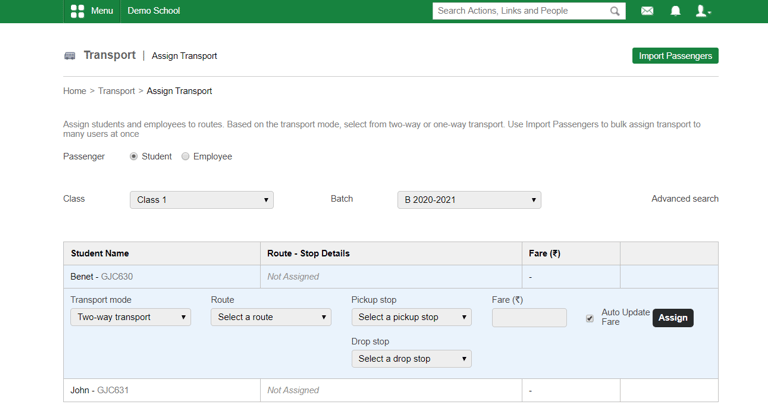Open the Class 1 dropdown
The width and height of the screenshot is (768, 420).
(201, 200)
